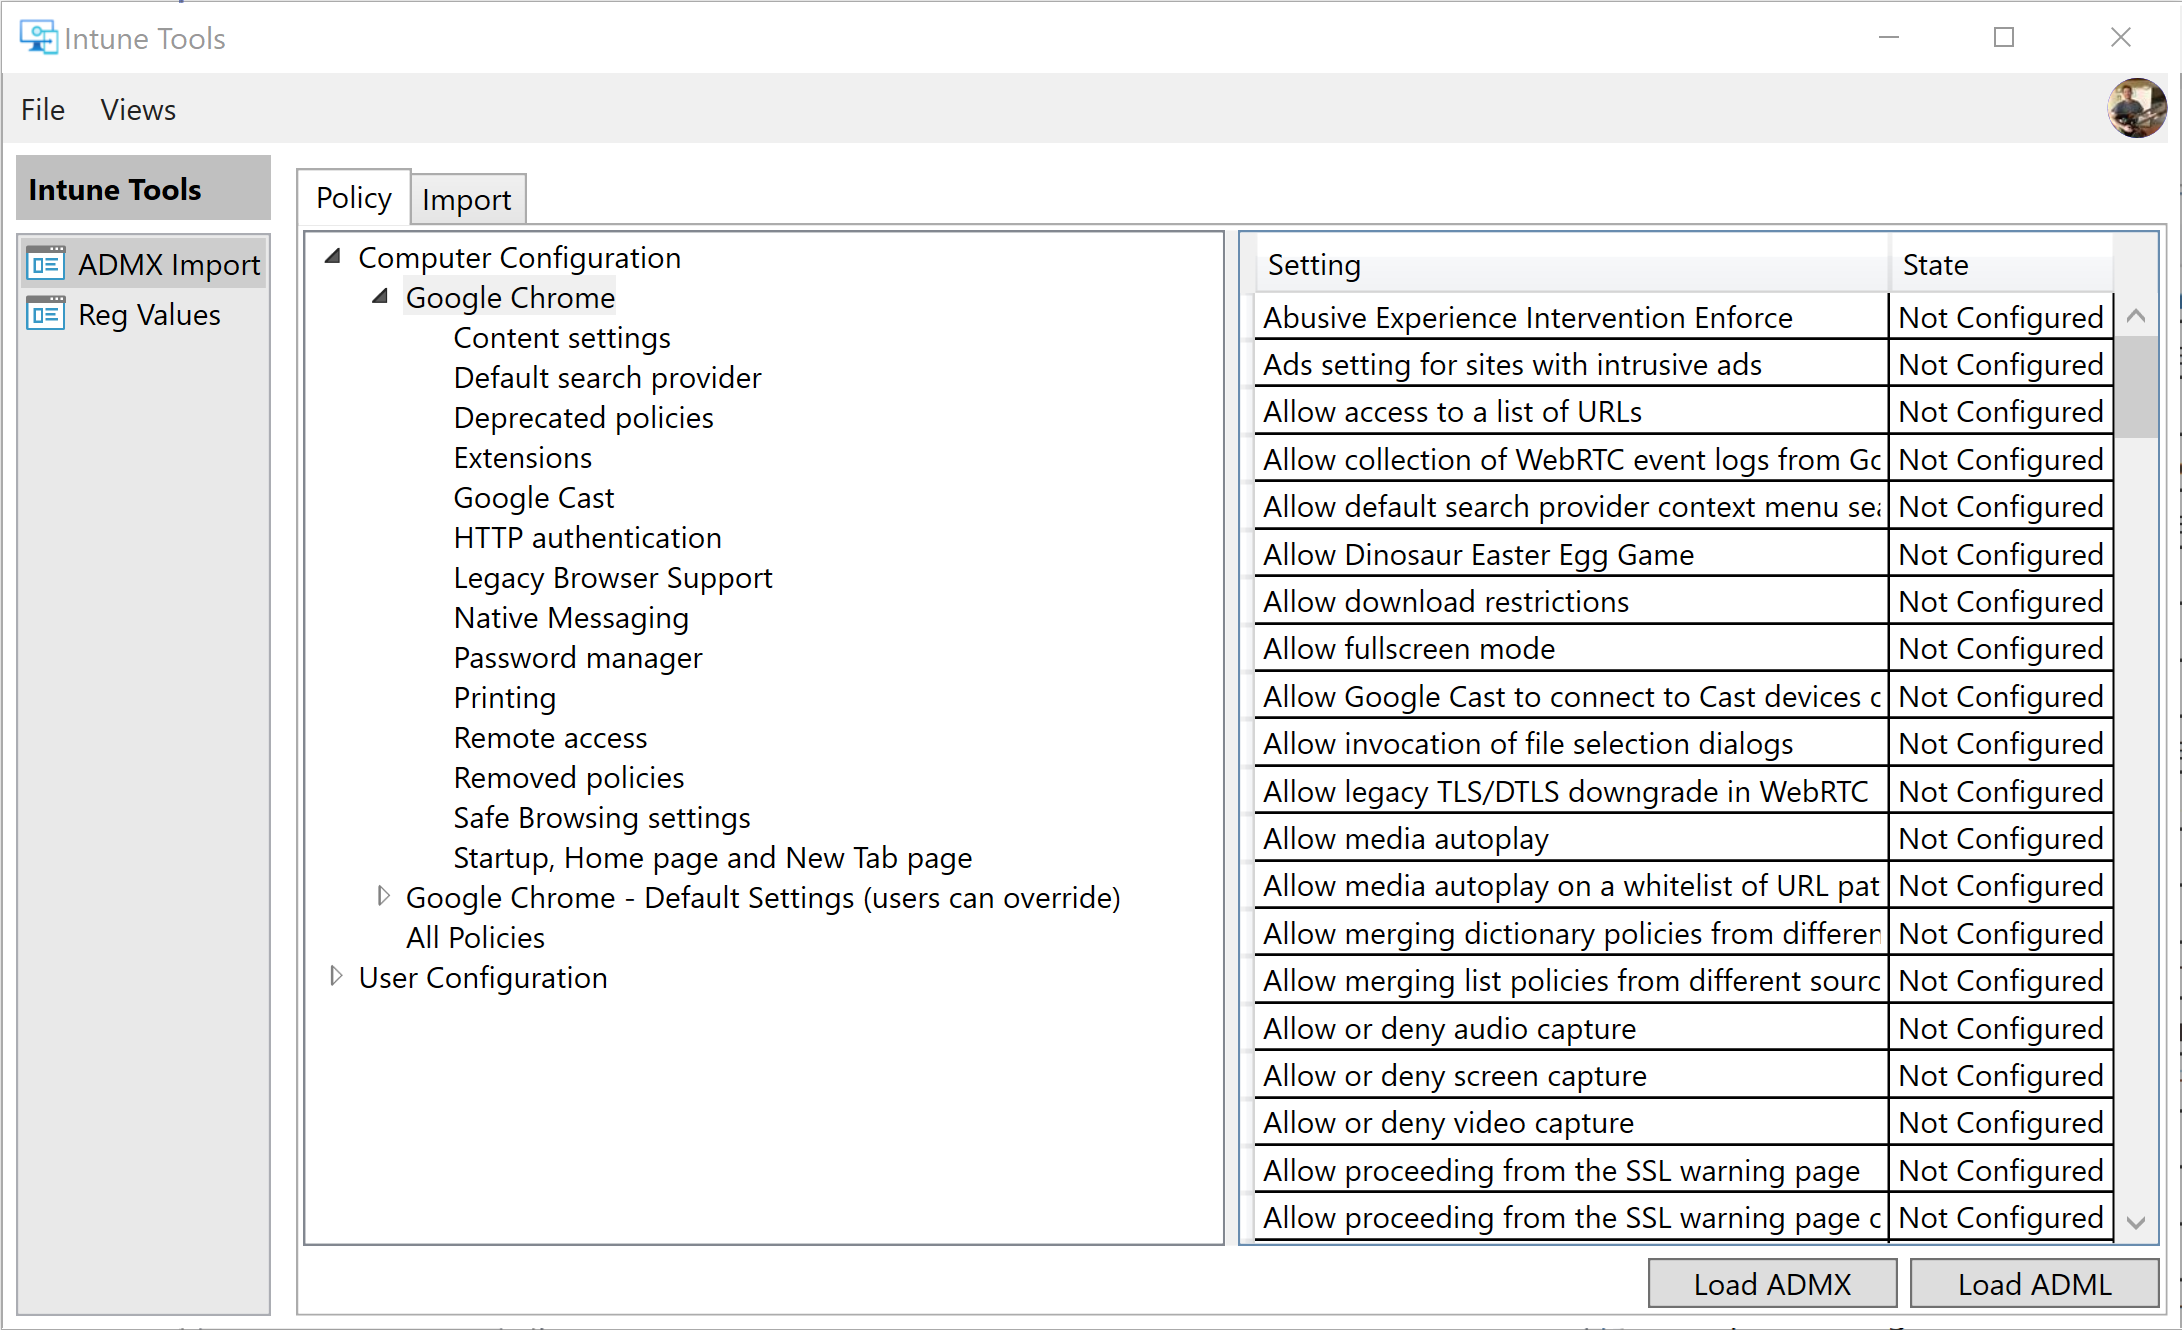Select Safe Browsing settings category
This screenshot has height=1330, width=2182.
pyautogui.click(x=601, y=818)
